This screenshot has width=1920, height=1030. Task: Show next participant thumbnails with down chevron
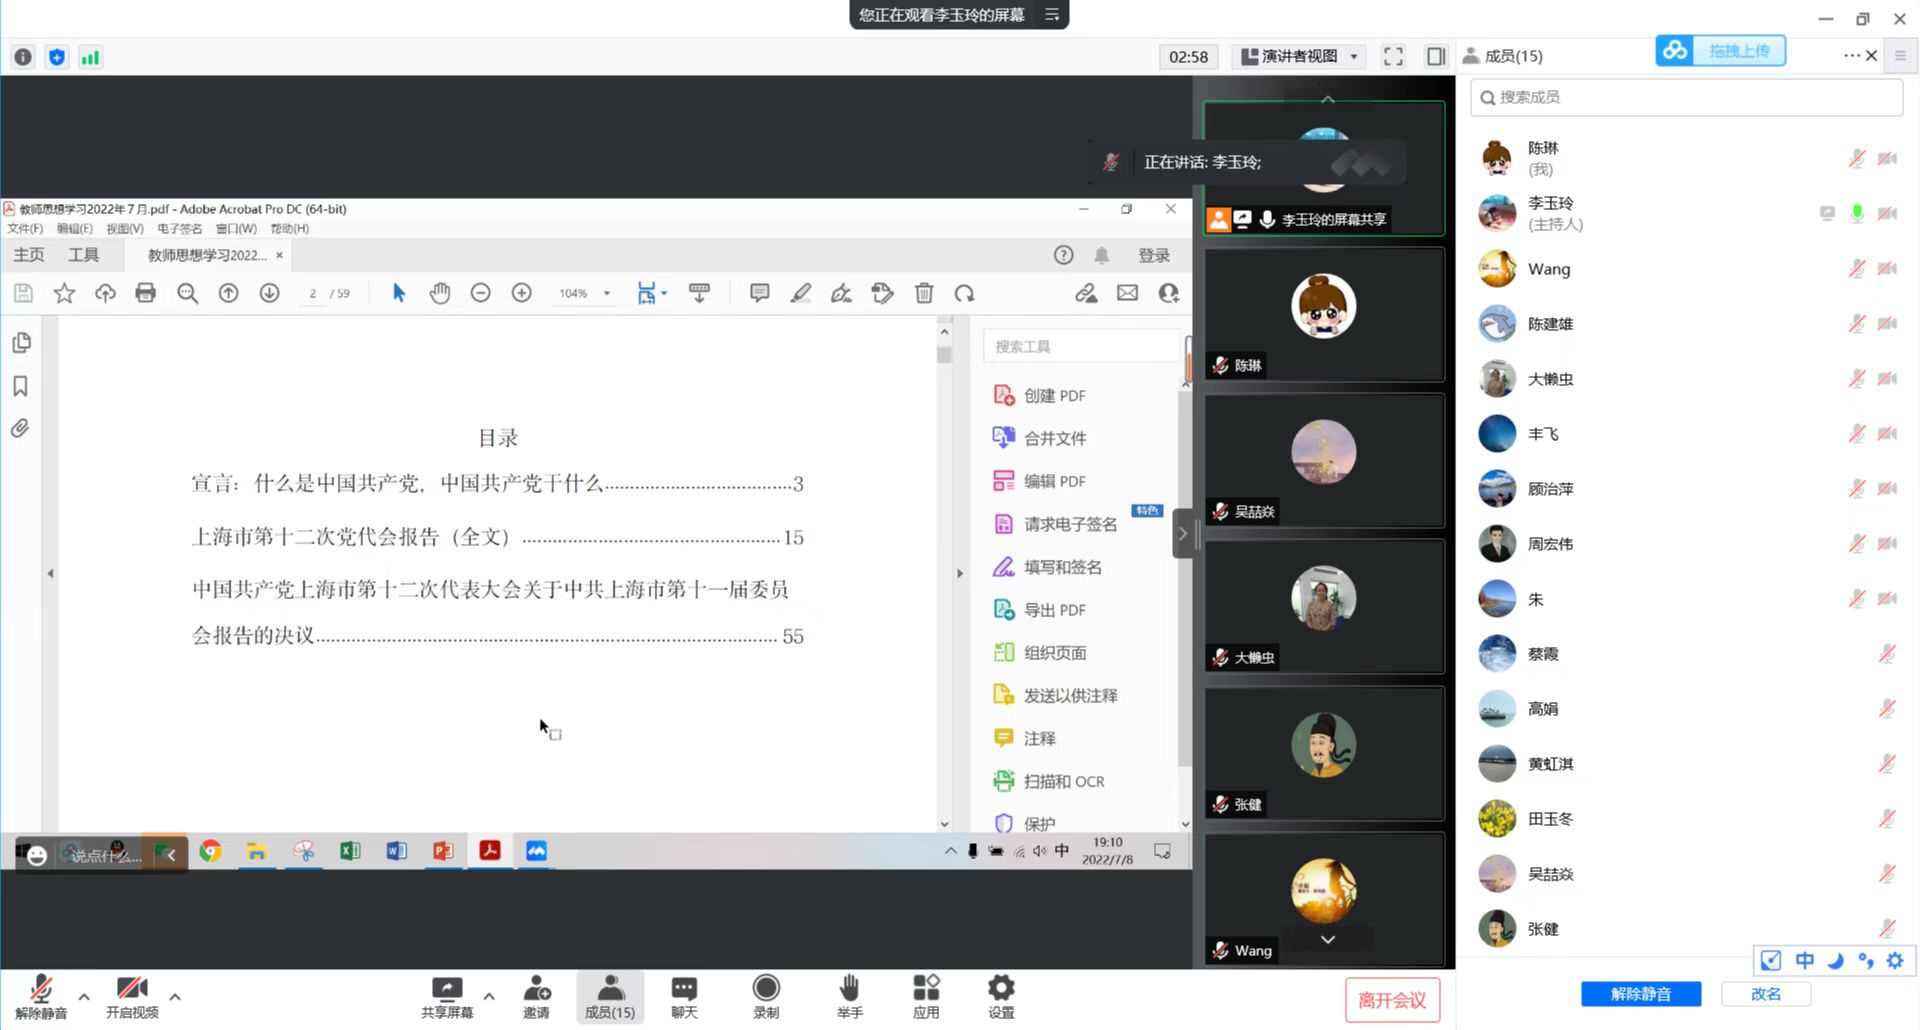coord(1328,939)
